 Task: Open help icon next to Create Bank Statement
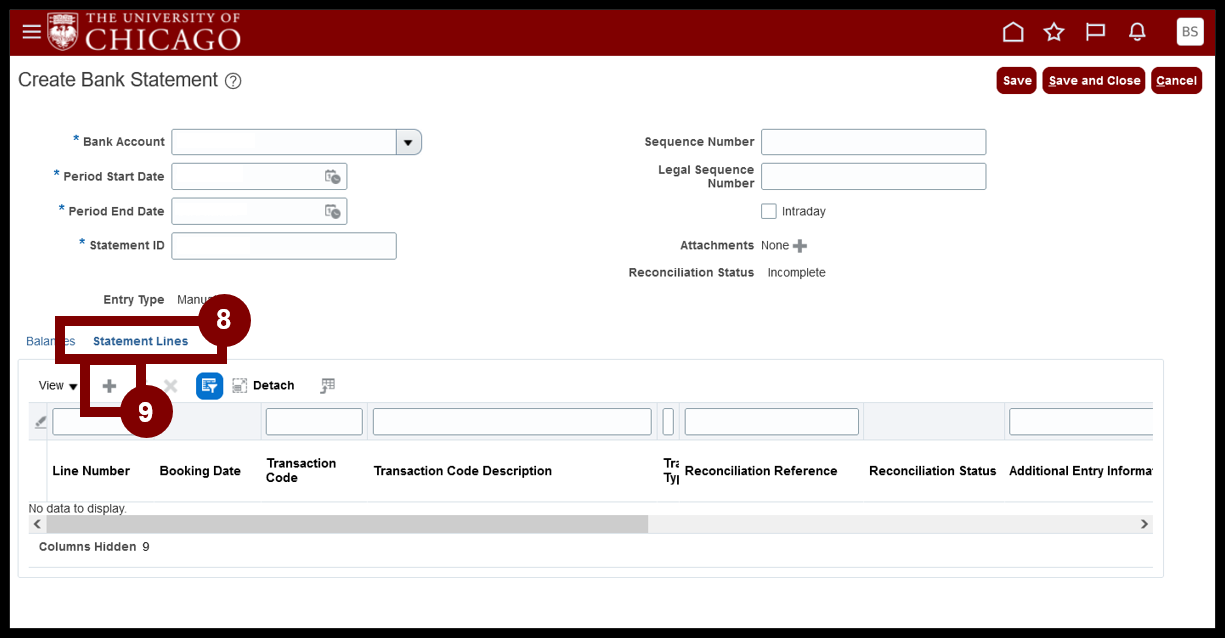point(233,81)
